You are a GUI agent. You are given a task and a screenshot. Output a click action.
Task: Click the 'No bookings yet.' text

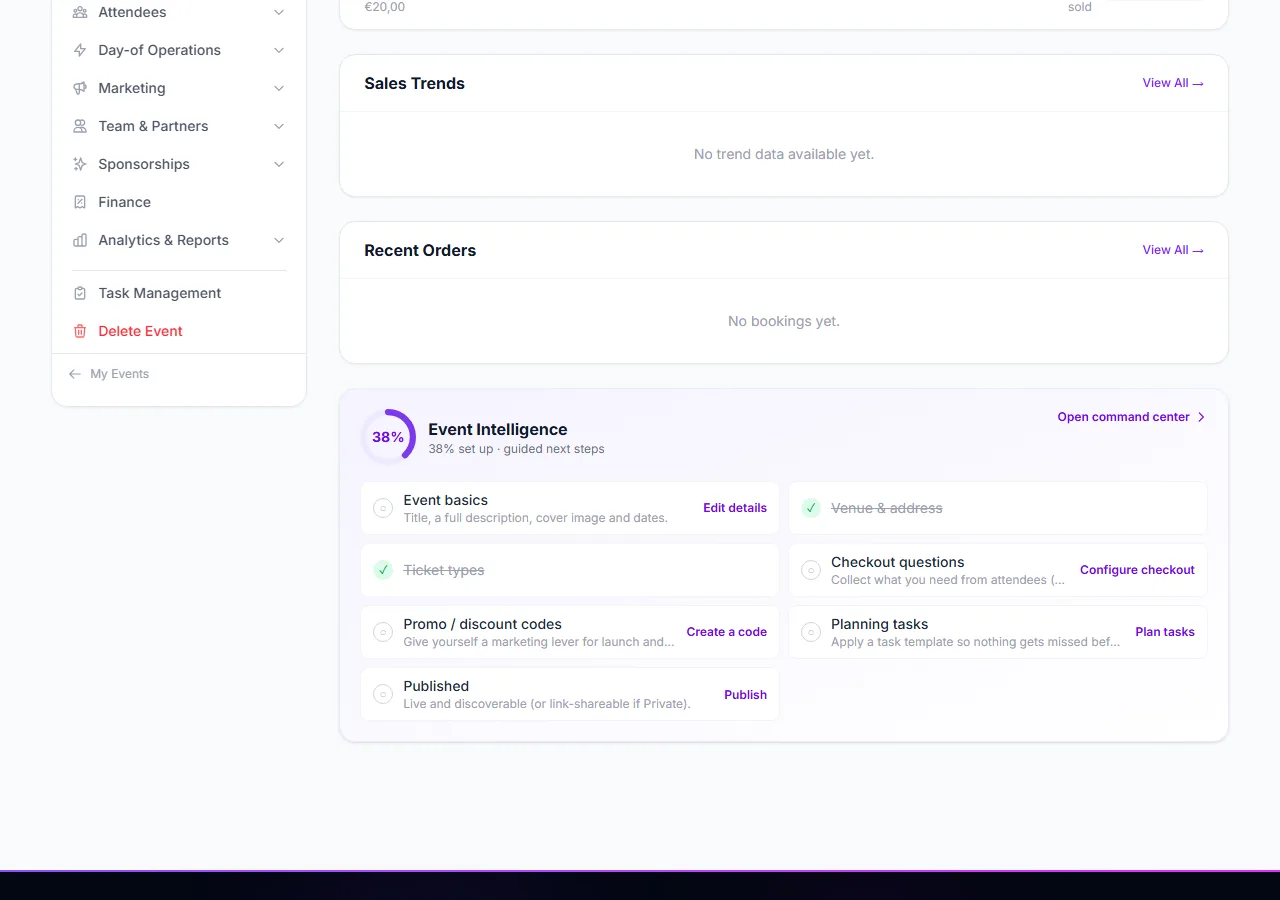coord(784,321)
